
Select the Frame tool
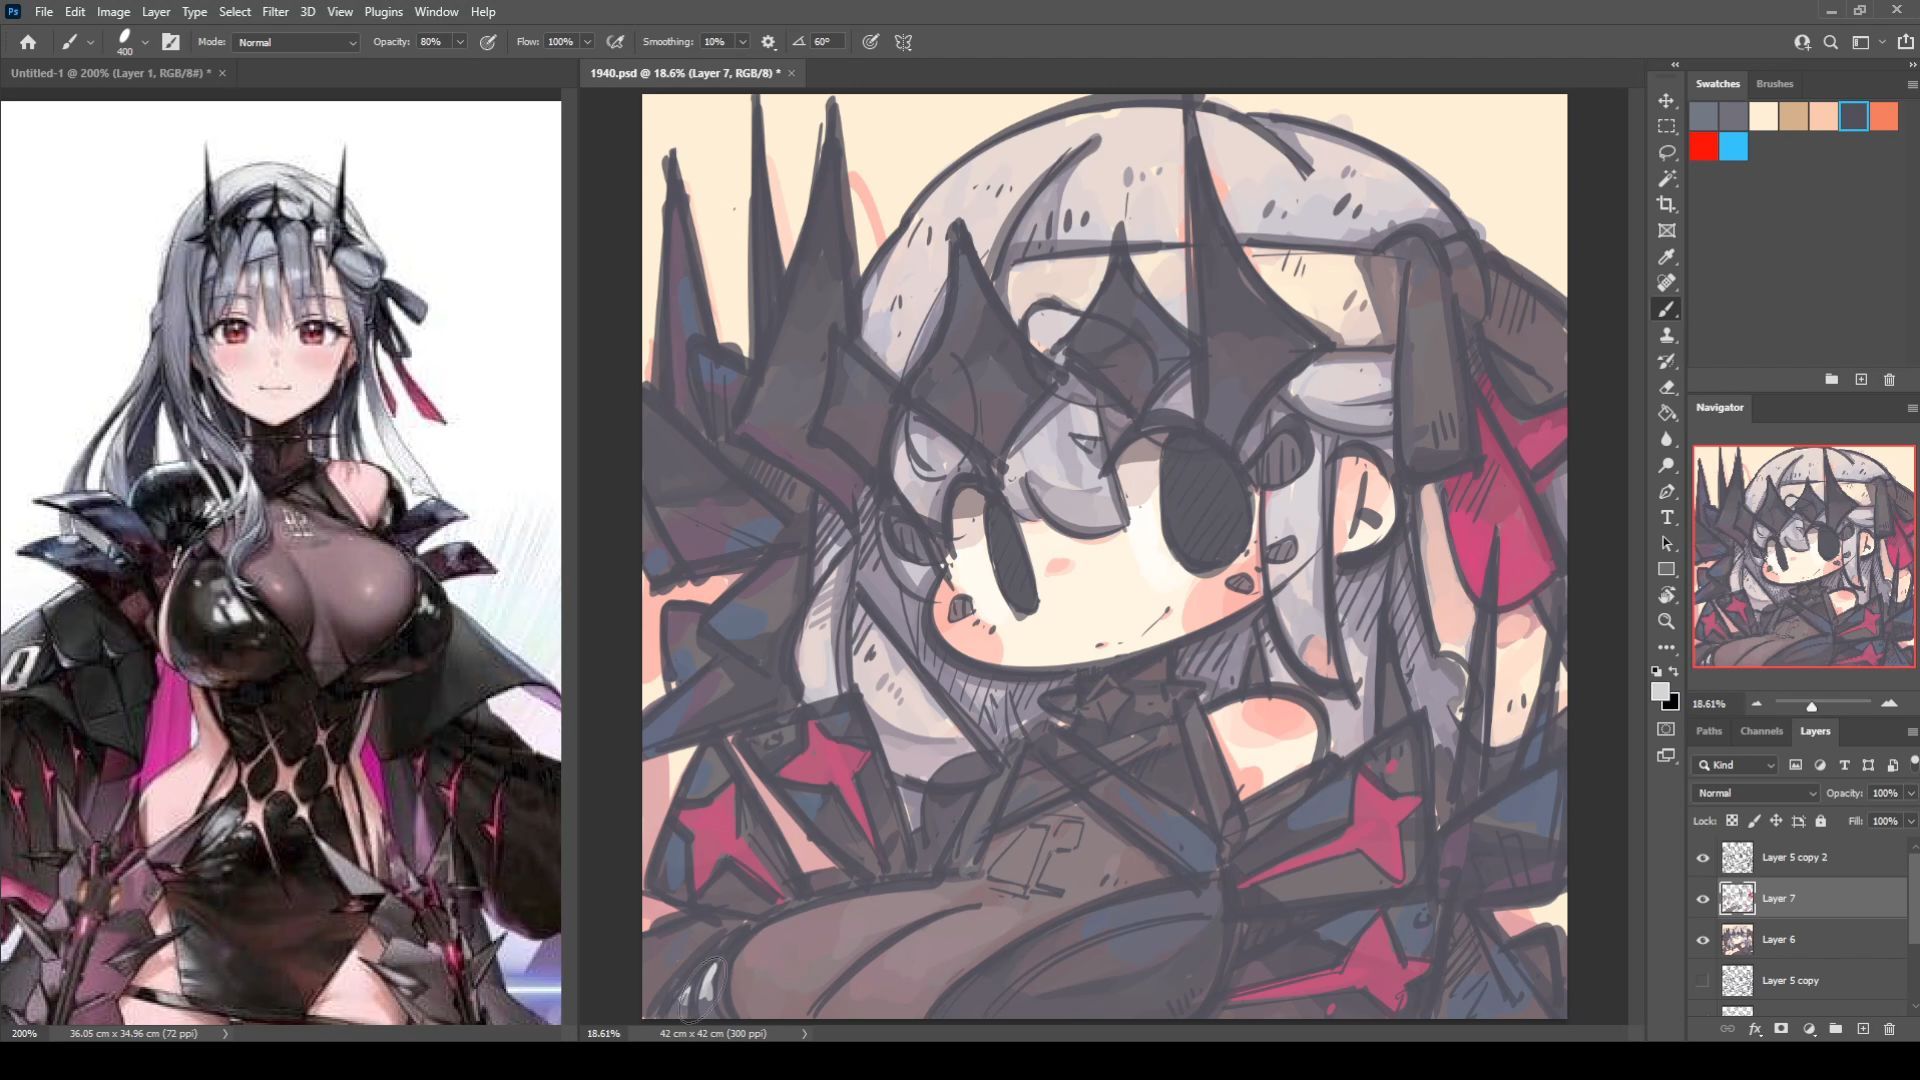click(1666, 231)
